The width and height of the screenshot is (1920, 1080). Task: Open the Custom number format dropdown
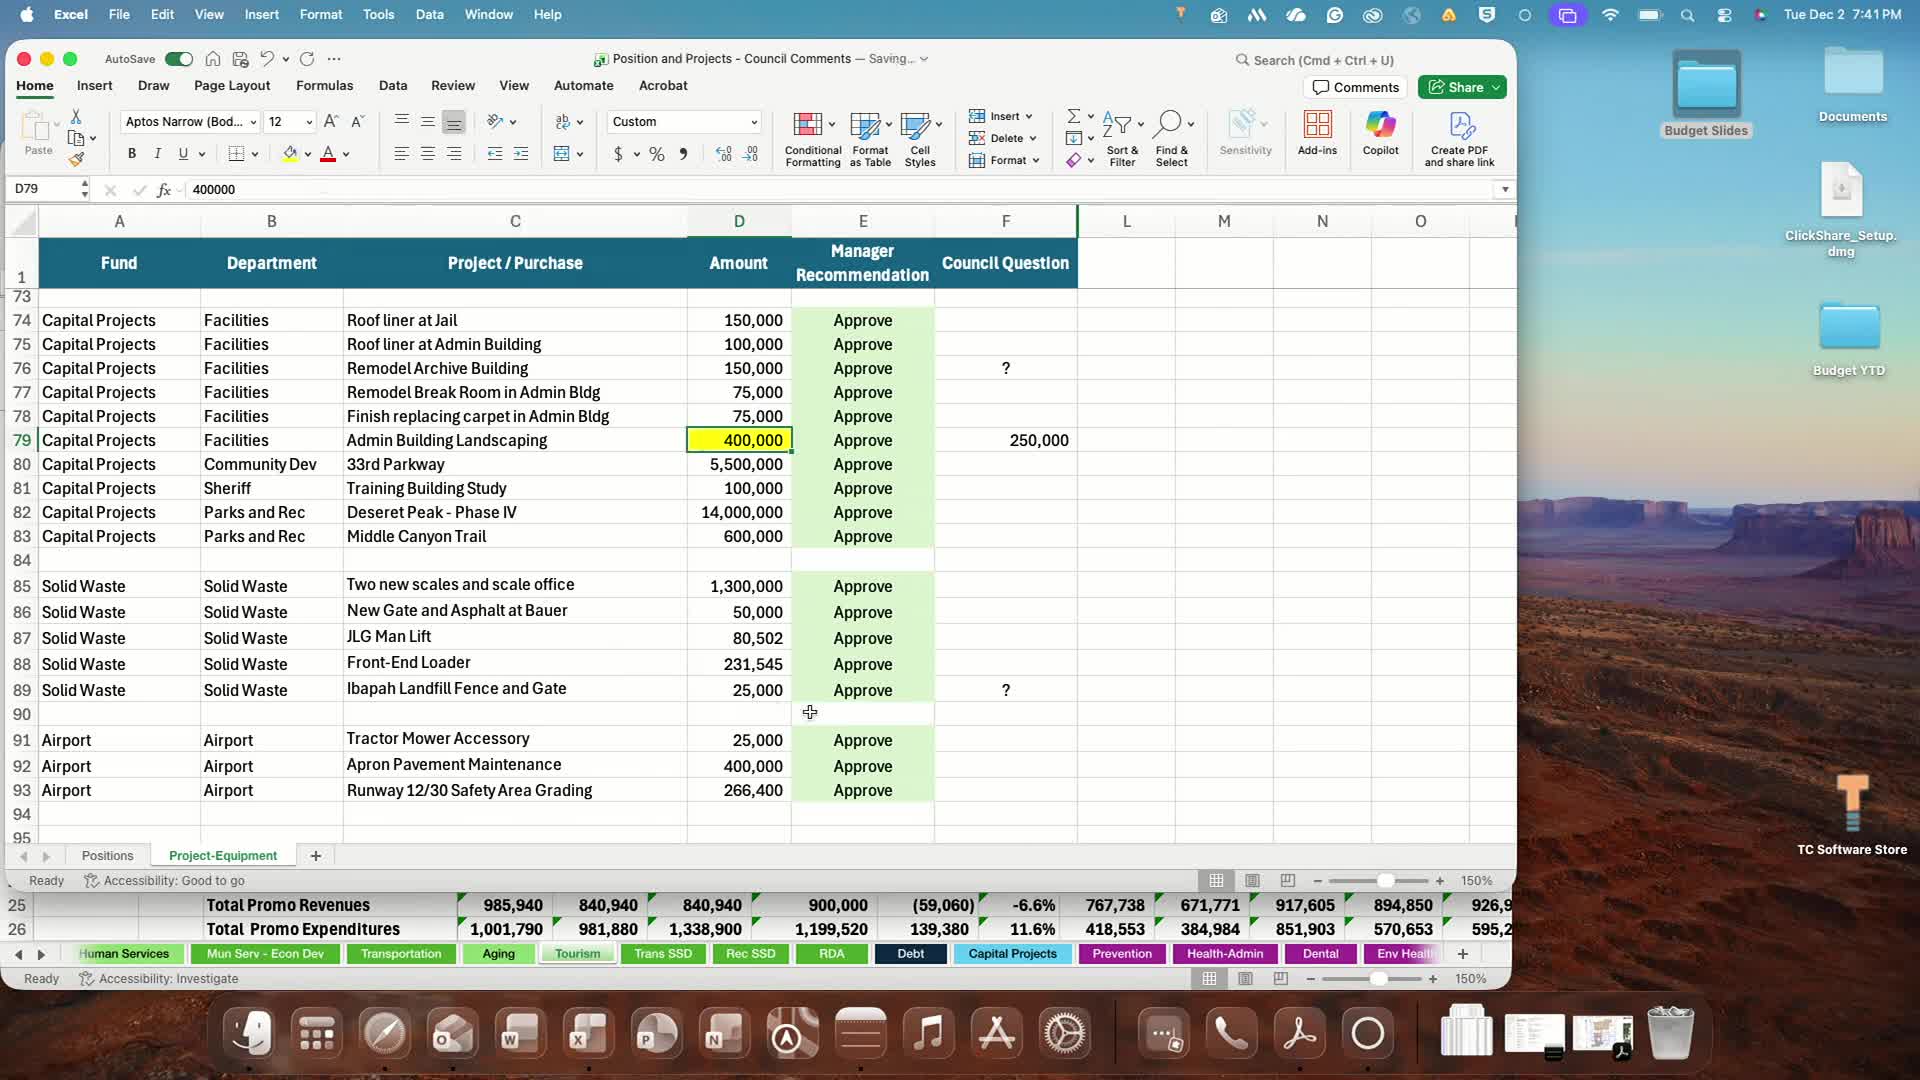[x=754, y=122]
